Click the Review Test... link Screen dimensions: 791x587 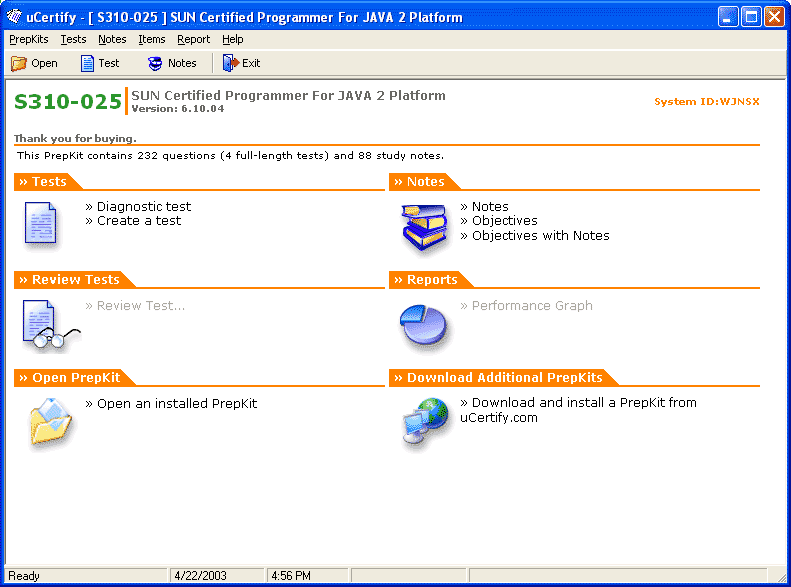point(135,306)
